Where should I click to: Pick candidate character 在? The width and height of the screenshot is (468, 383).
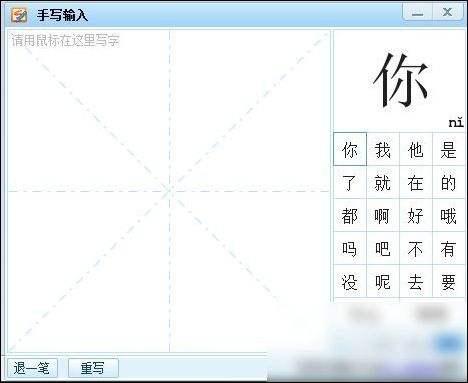[416, 182]
